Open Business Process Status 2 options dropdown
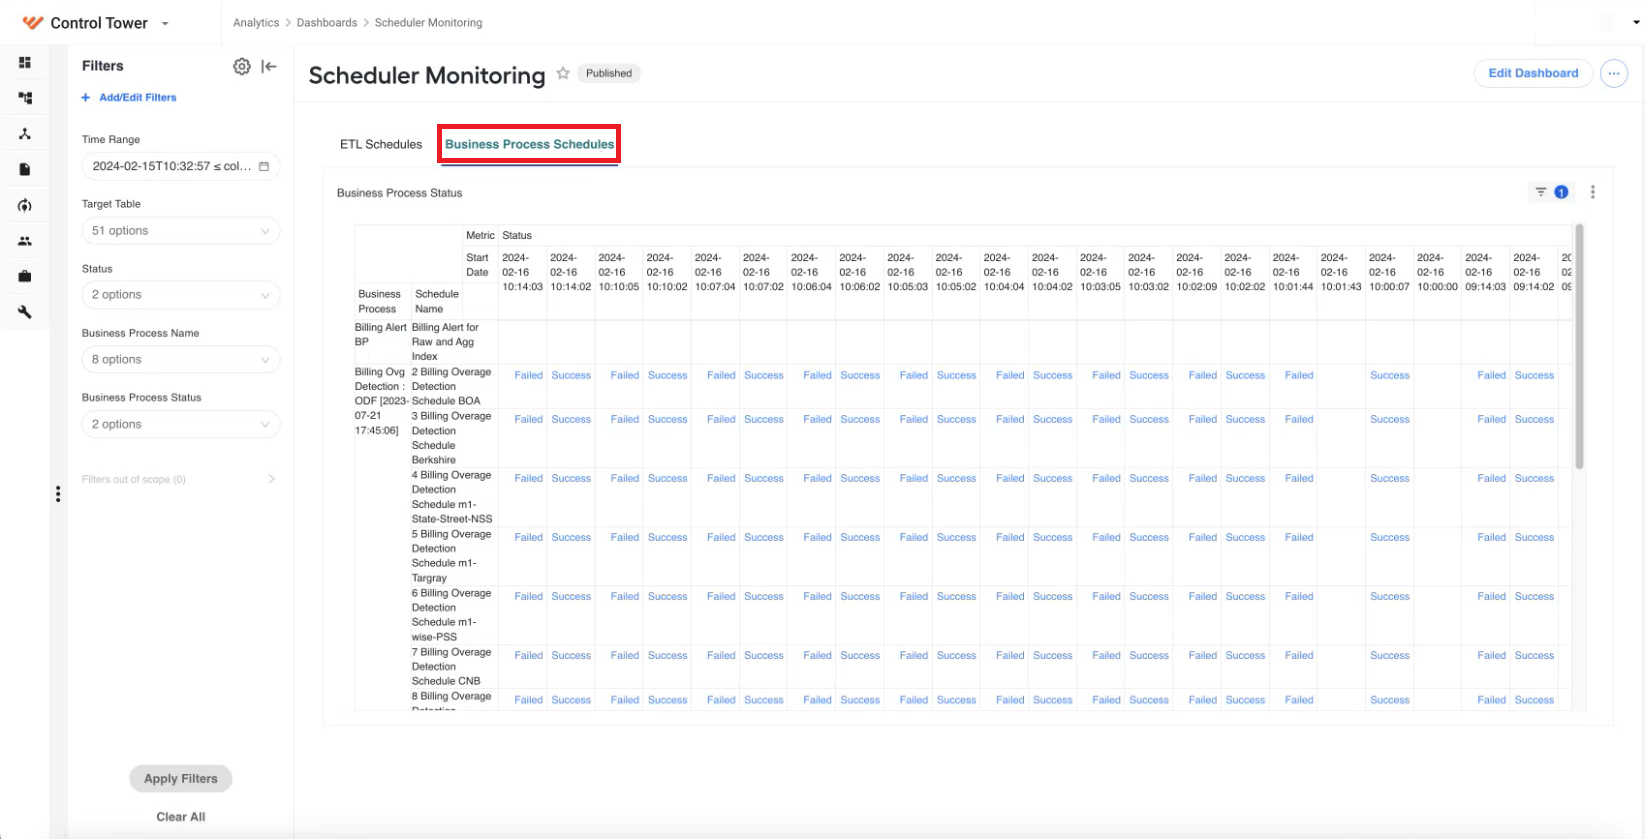The width and height of the screenshot is (1645, 839). point(181,424)
